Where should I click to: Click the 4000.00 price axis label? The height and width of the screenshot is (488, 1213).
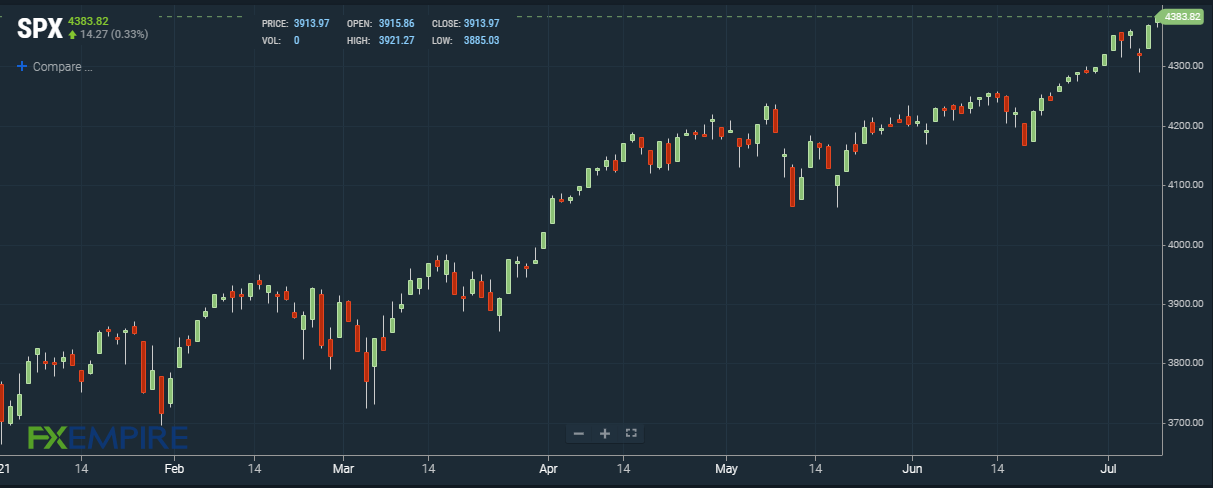[1182, 245]
